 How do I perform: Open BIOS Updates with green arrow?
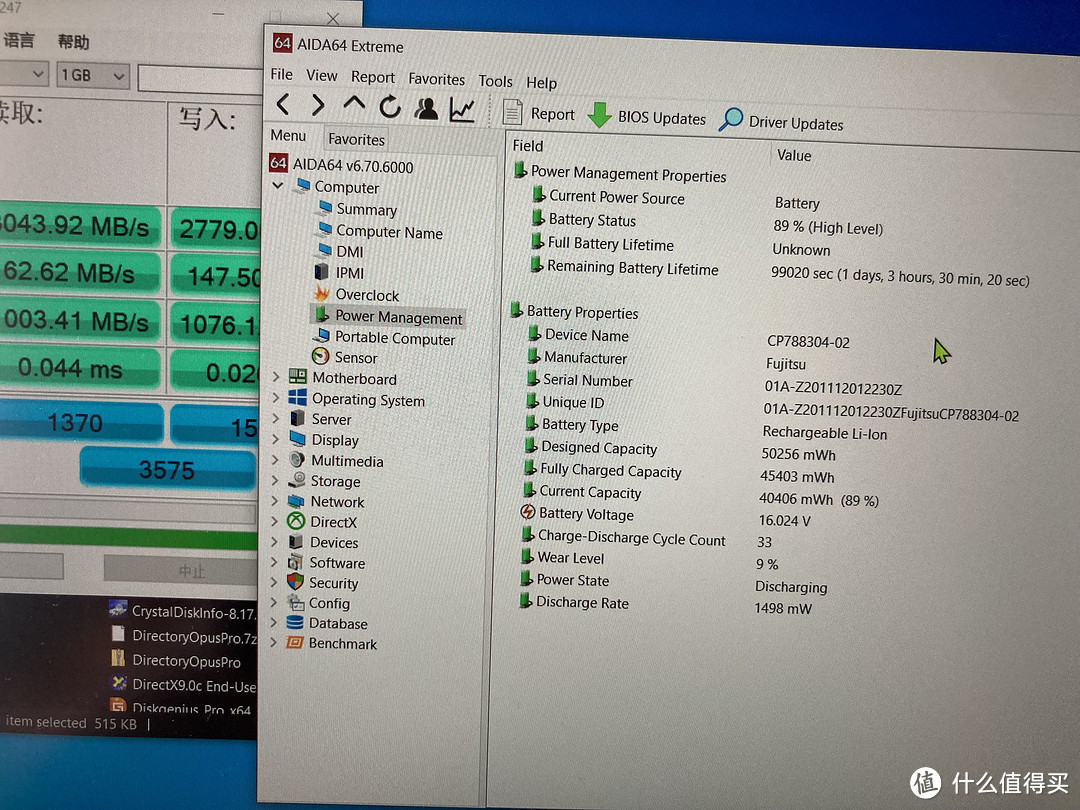[647, 117]
